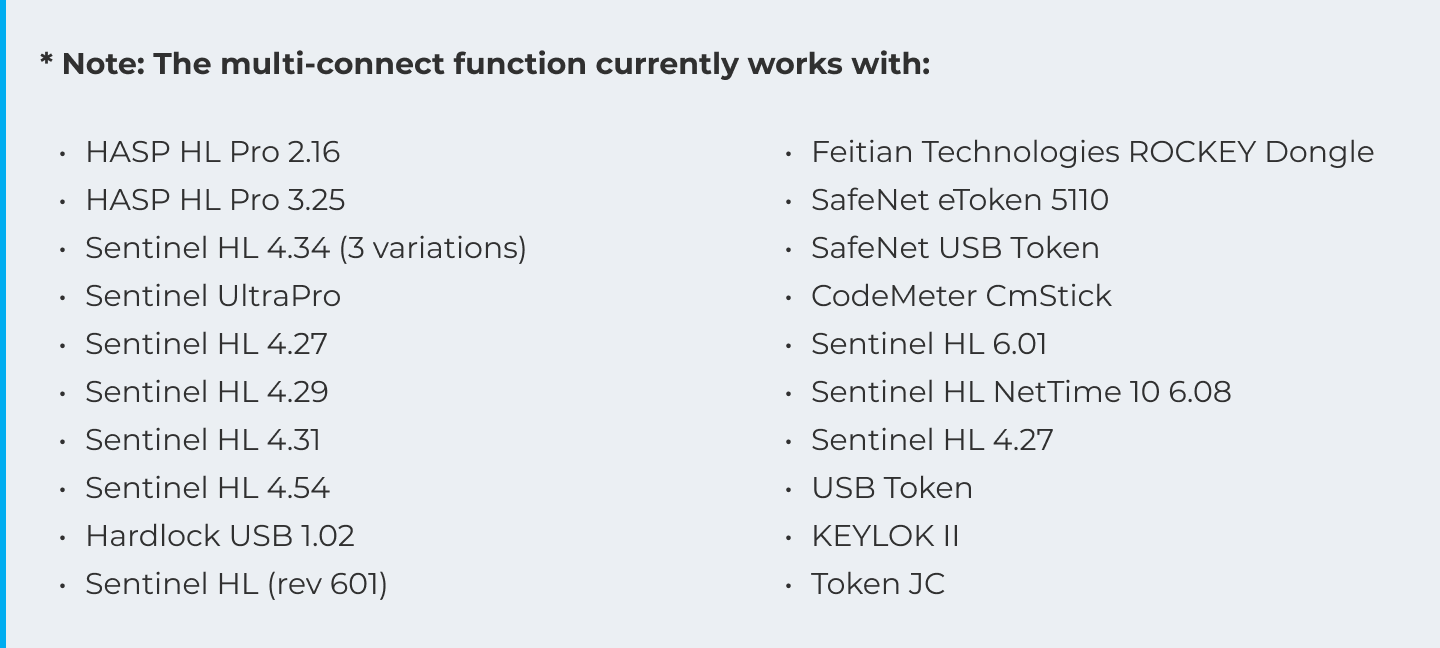Select the HASP HL Pro 3.25 entry
The image size is (1440, 648).
tap(215, 200)
